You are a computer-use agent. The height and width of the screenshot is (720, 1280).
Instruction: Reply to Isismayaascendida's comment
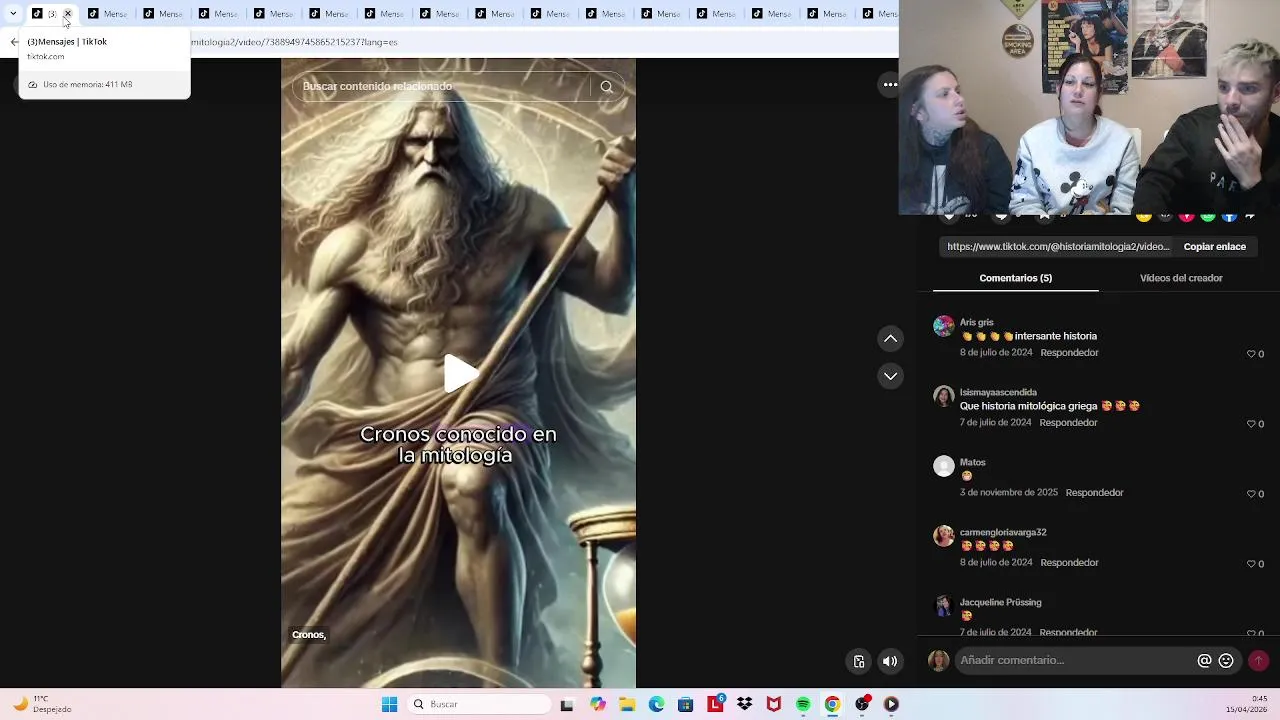1068,423
